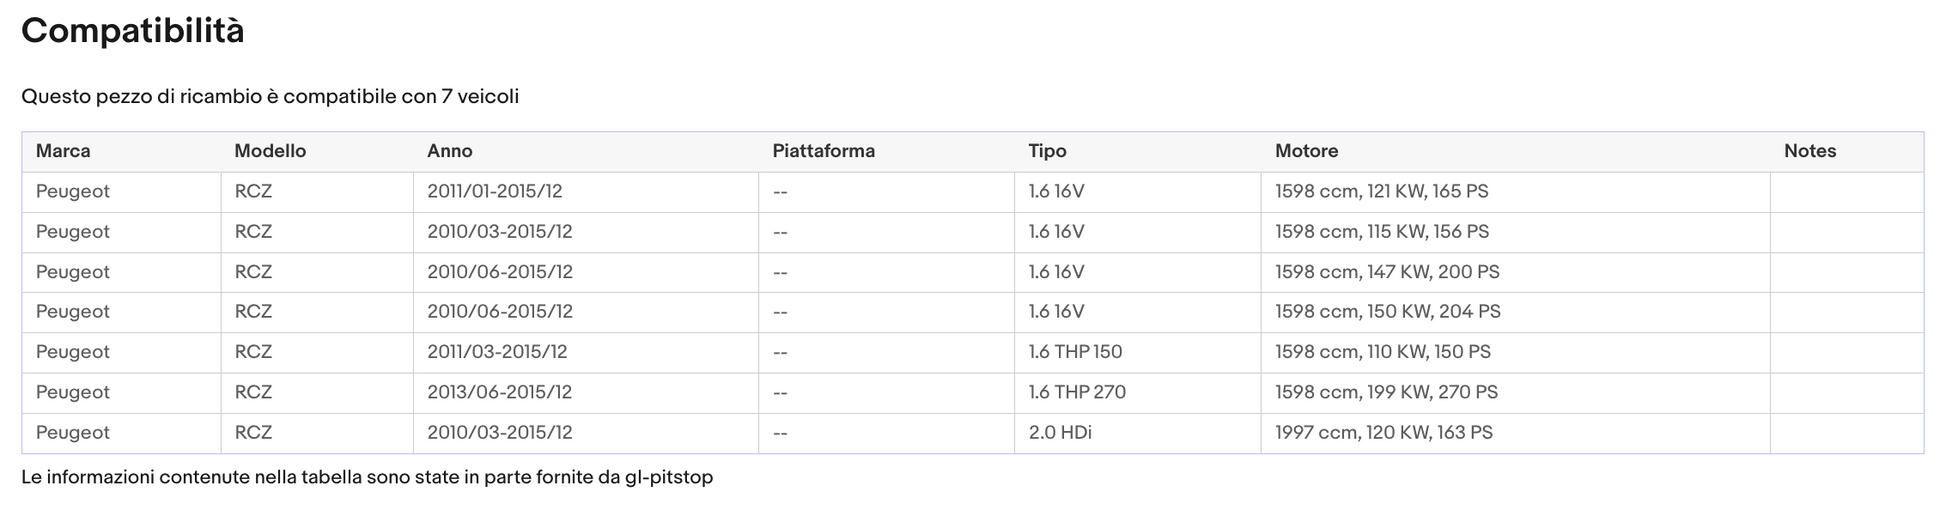The height and width of the screenshot is (510, 1946).
Task: Select the Compatibilità heading
Action: [x=133, y=31]
